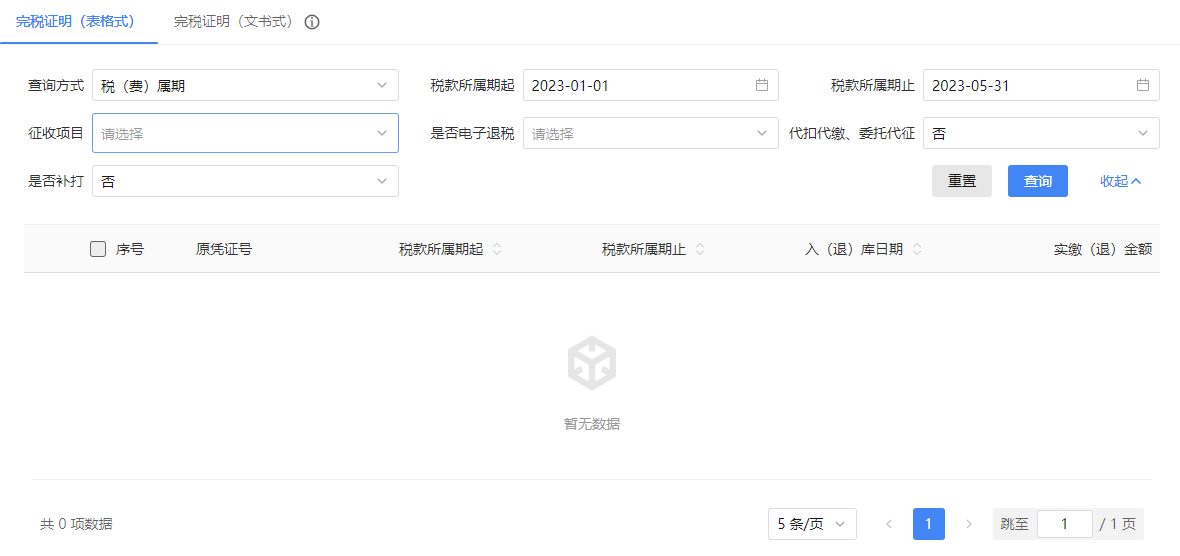Sort by 税款所属期止 column arrows
This screenshot has width=1180, height=556.
point(700,249)
